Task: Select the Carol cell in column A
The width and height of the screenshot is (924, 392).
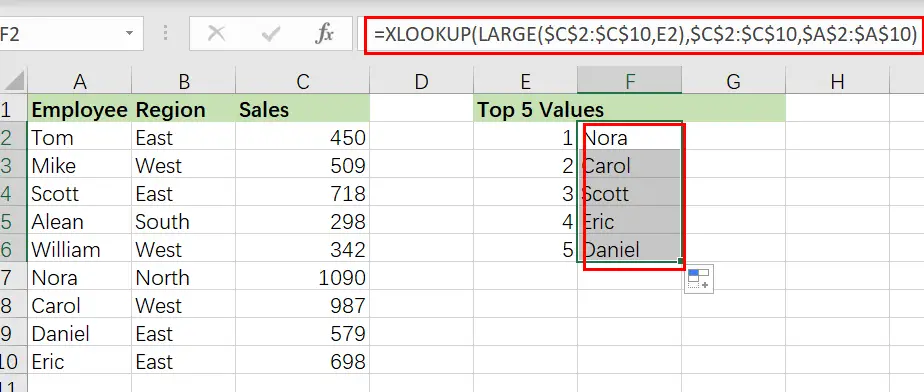Action: coord(80,304)
